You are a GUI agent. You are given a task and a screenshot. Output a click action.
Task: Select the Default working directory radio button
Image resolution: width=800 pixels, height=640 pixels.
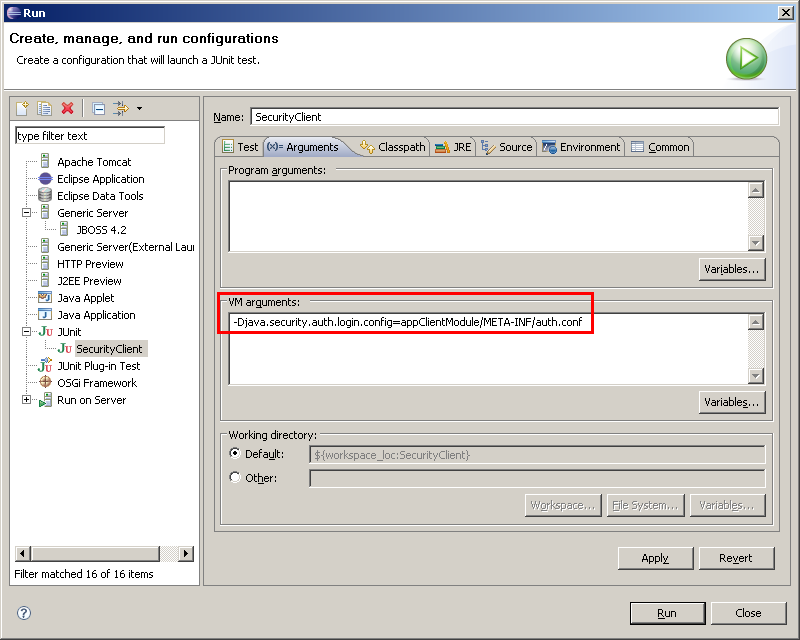235,453
